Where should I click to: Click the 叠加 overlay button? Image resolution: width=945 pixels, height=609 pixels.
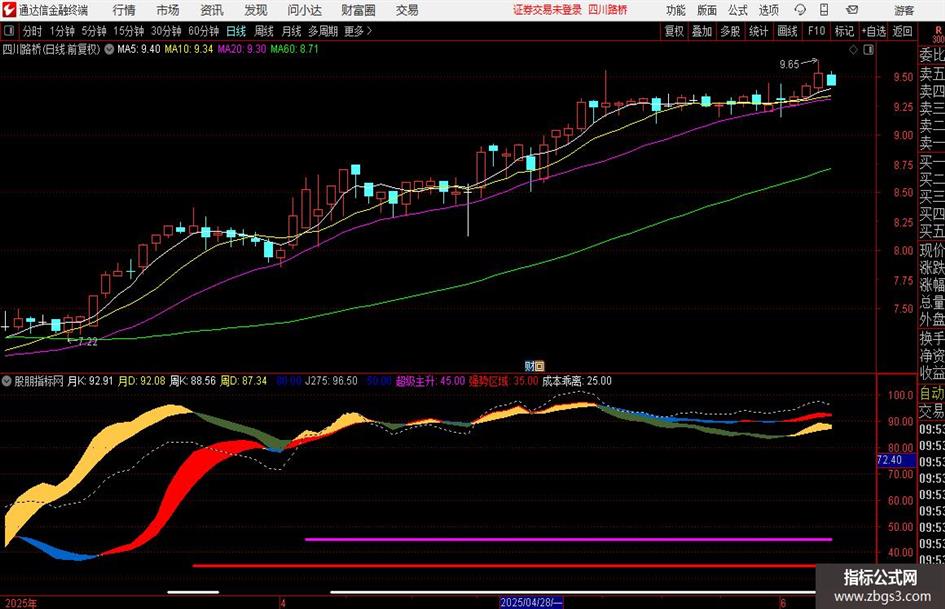pyautogui.click(x=702, y=31)
